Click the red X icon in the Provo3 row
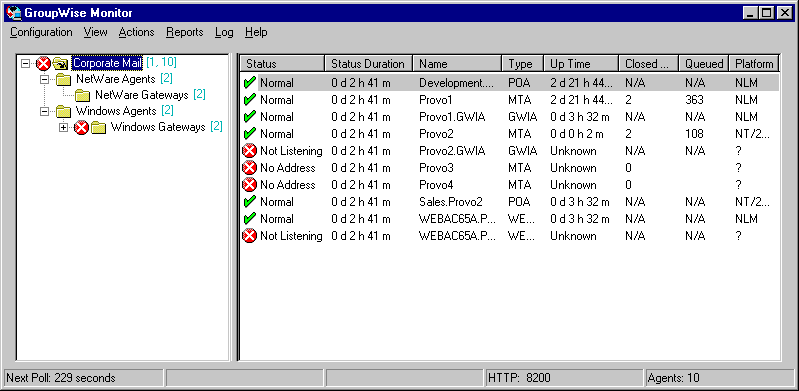 click(249, 168)
